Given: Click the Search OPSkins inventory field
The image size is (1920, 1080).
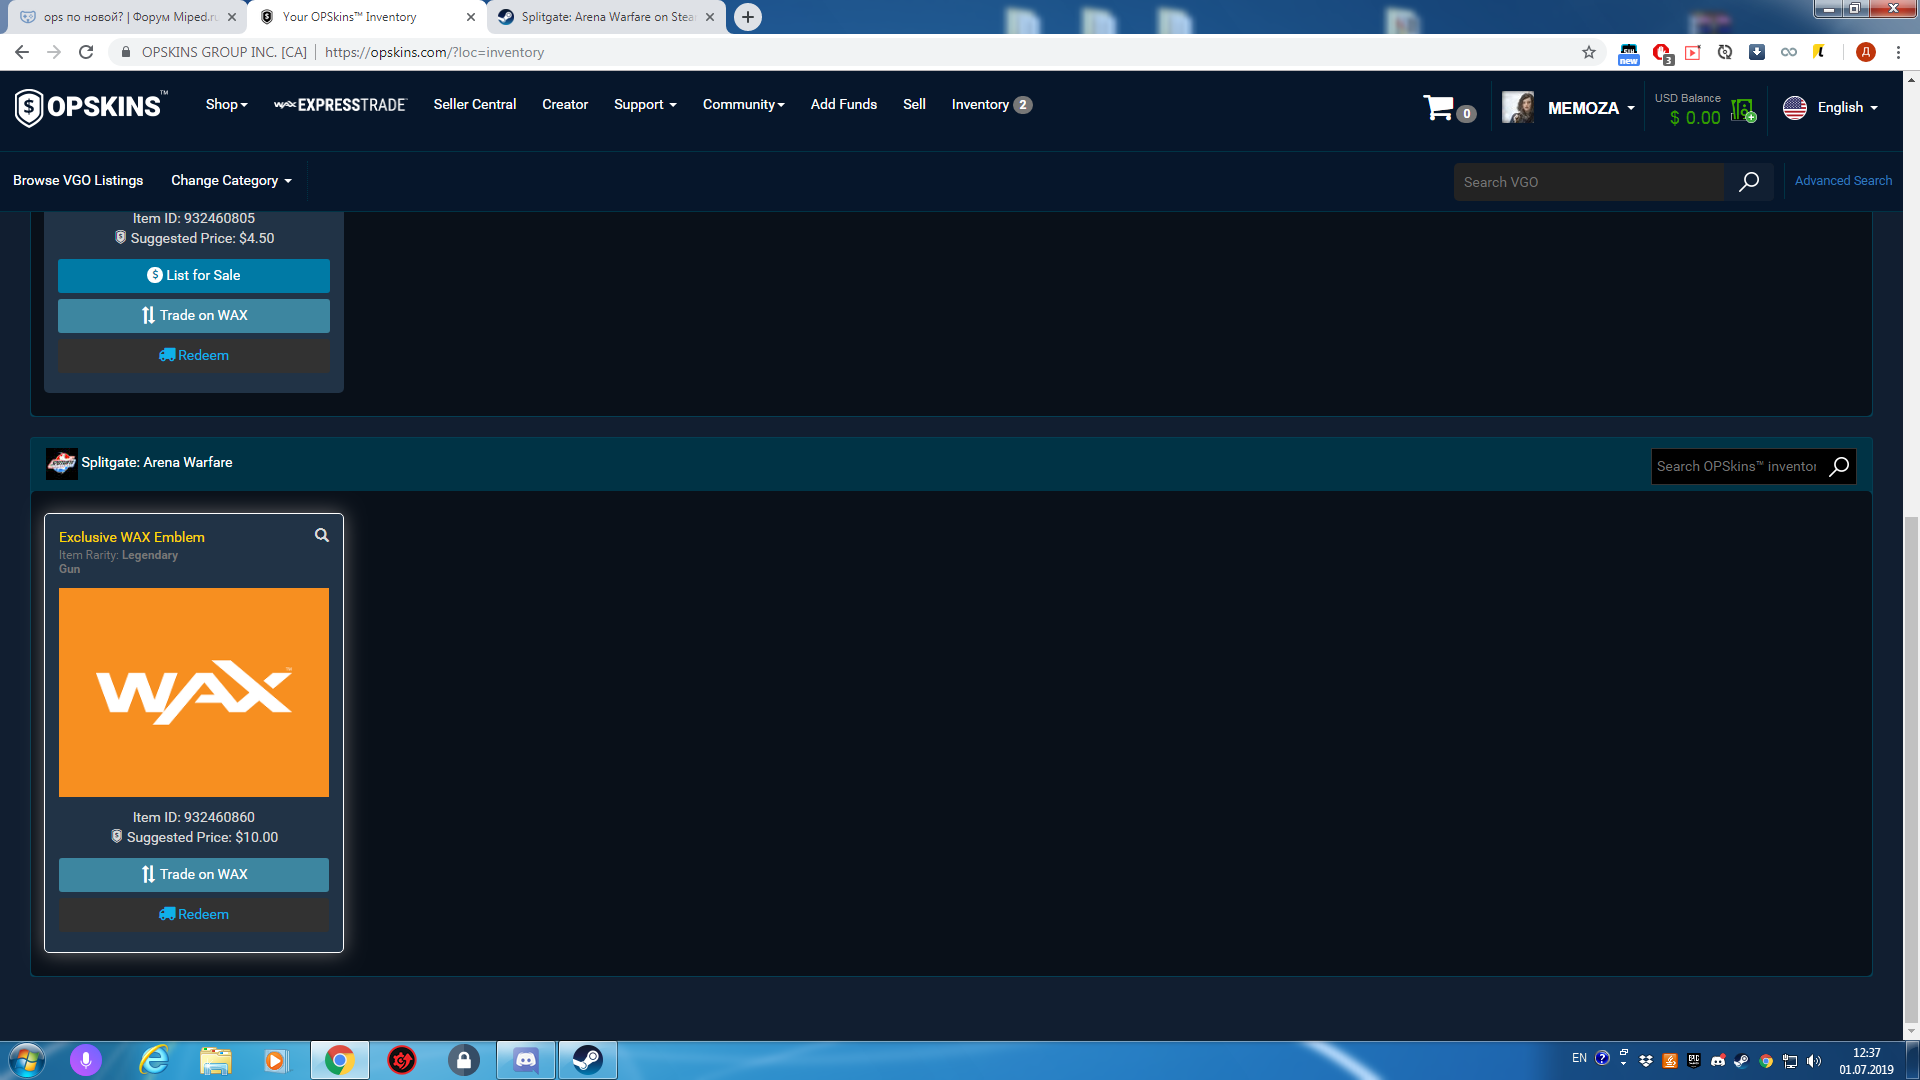Looking at the screenshot, I should 1738,467.
